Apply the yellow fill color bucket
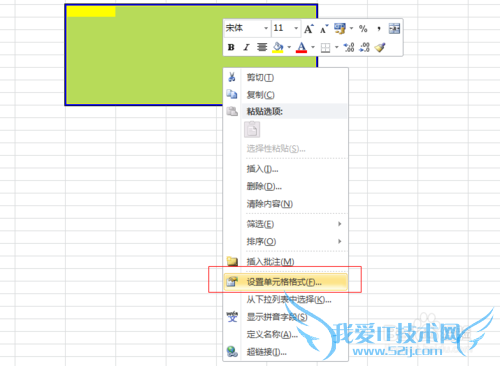 click(x=278, y=47)
